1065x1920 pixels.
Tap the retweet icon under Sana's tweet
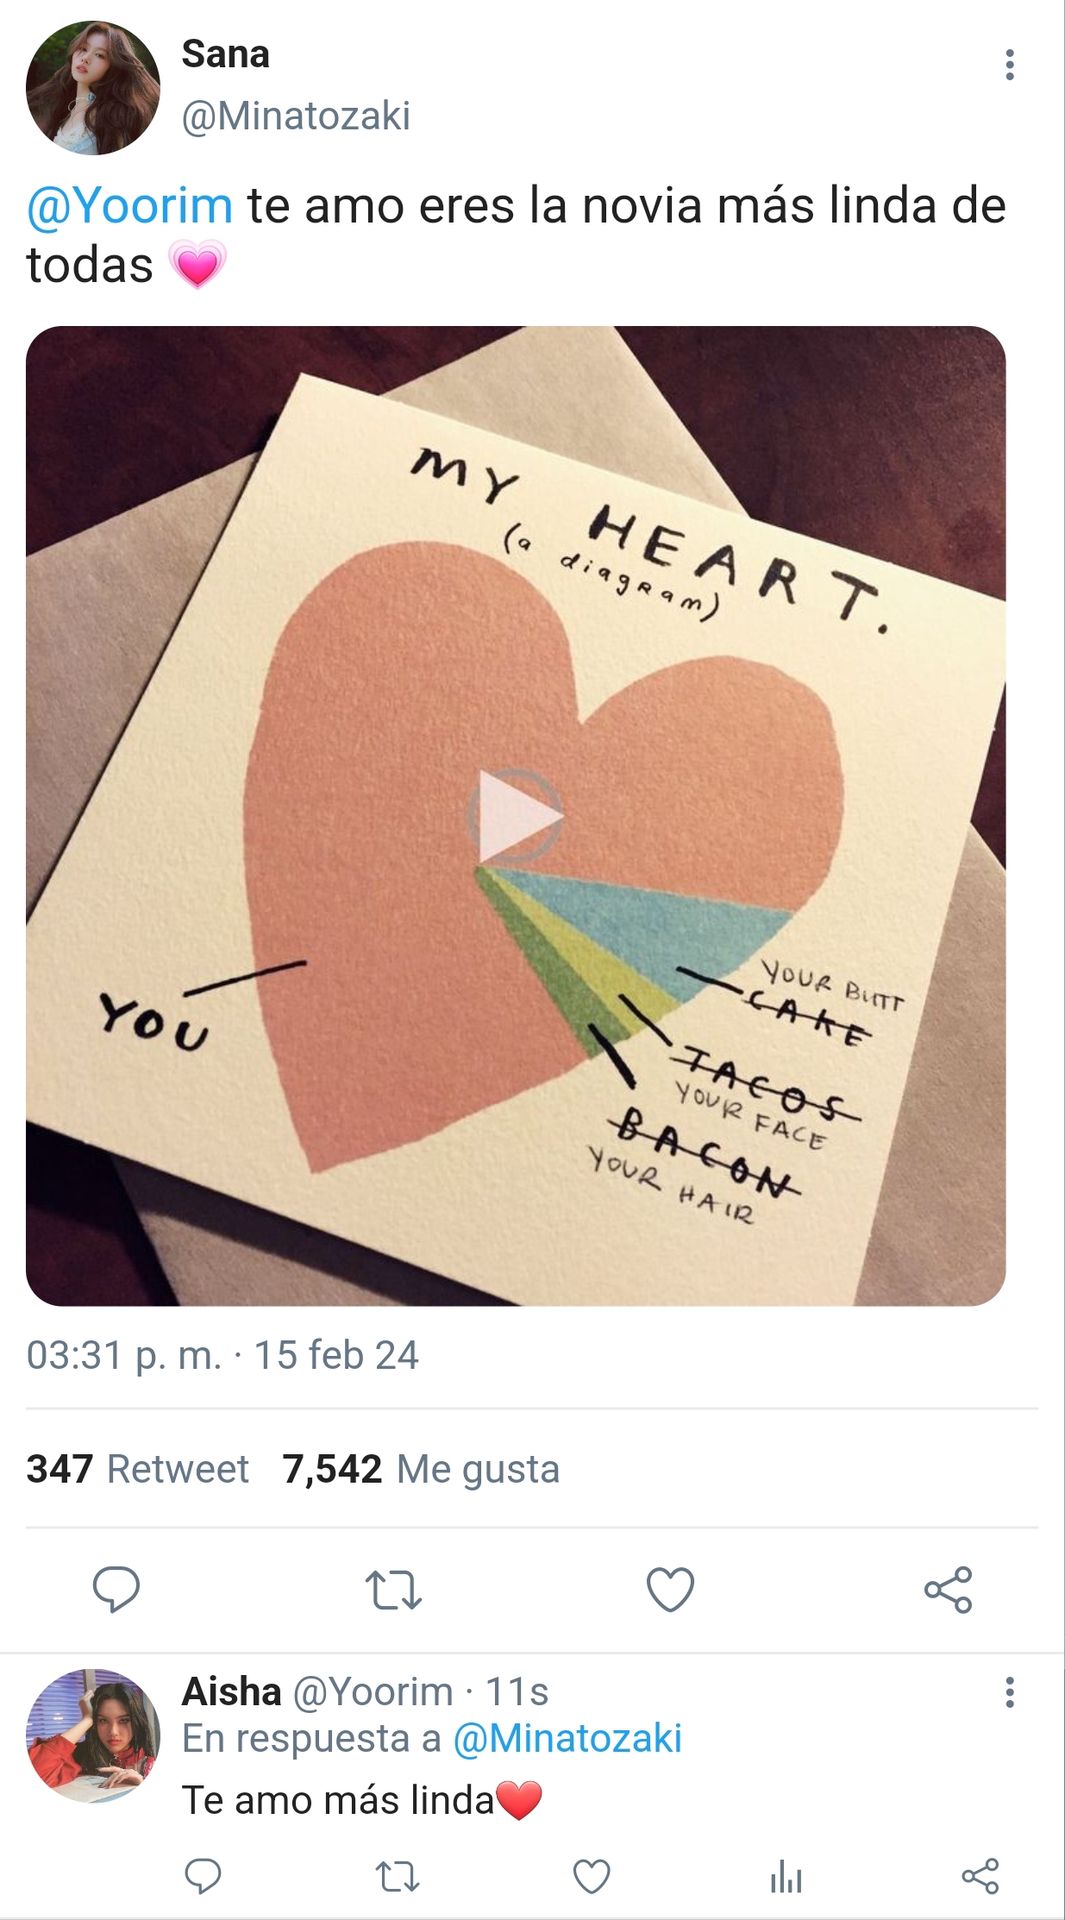click(393, 1590)
